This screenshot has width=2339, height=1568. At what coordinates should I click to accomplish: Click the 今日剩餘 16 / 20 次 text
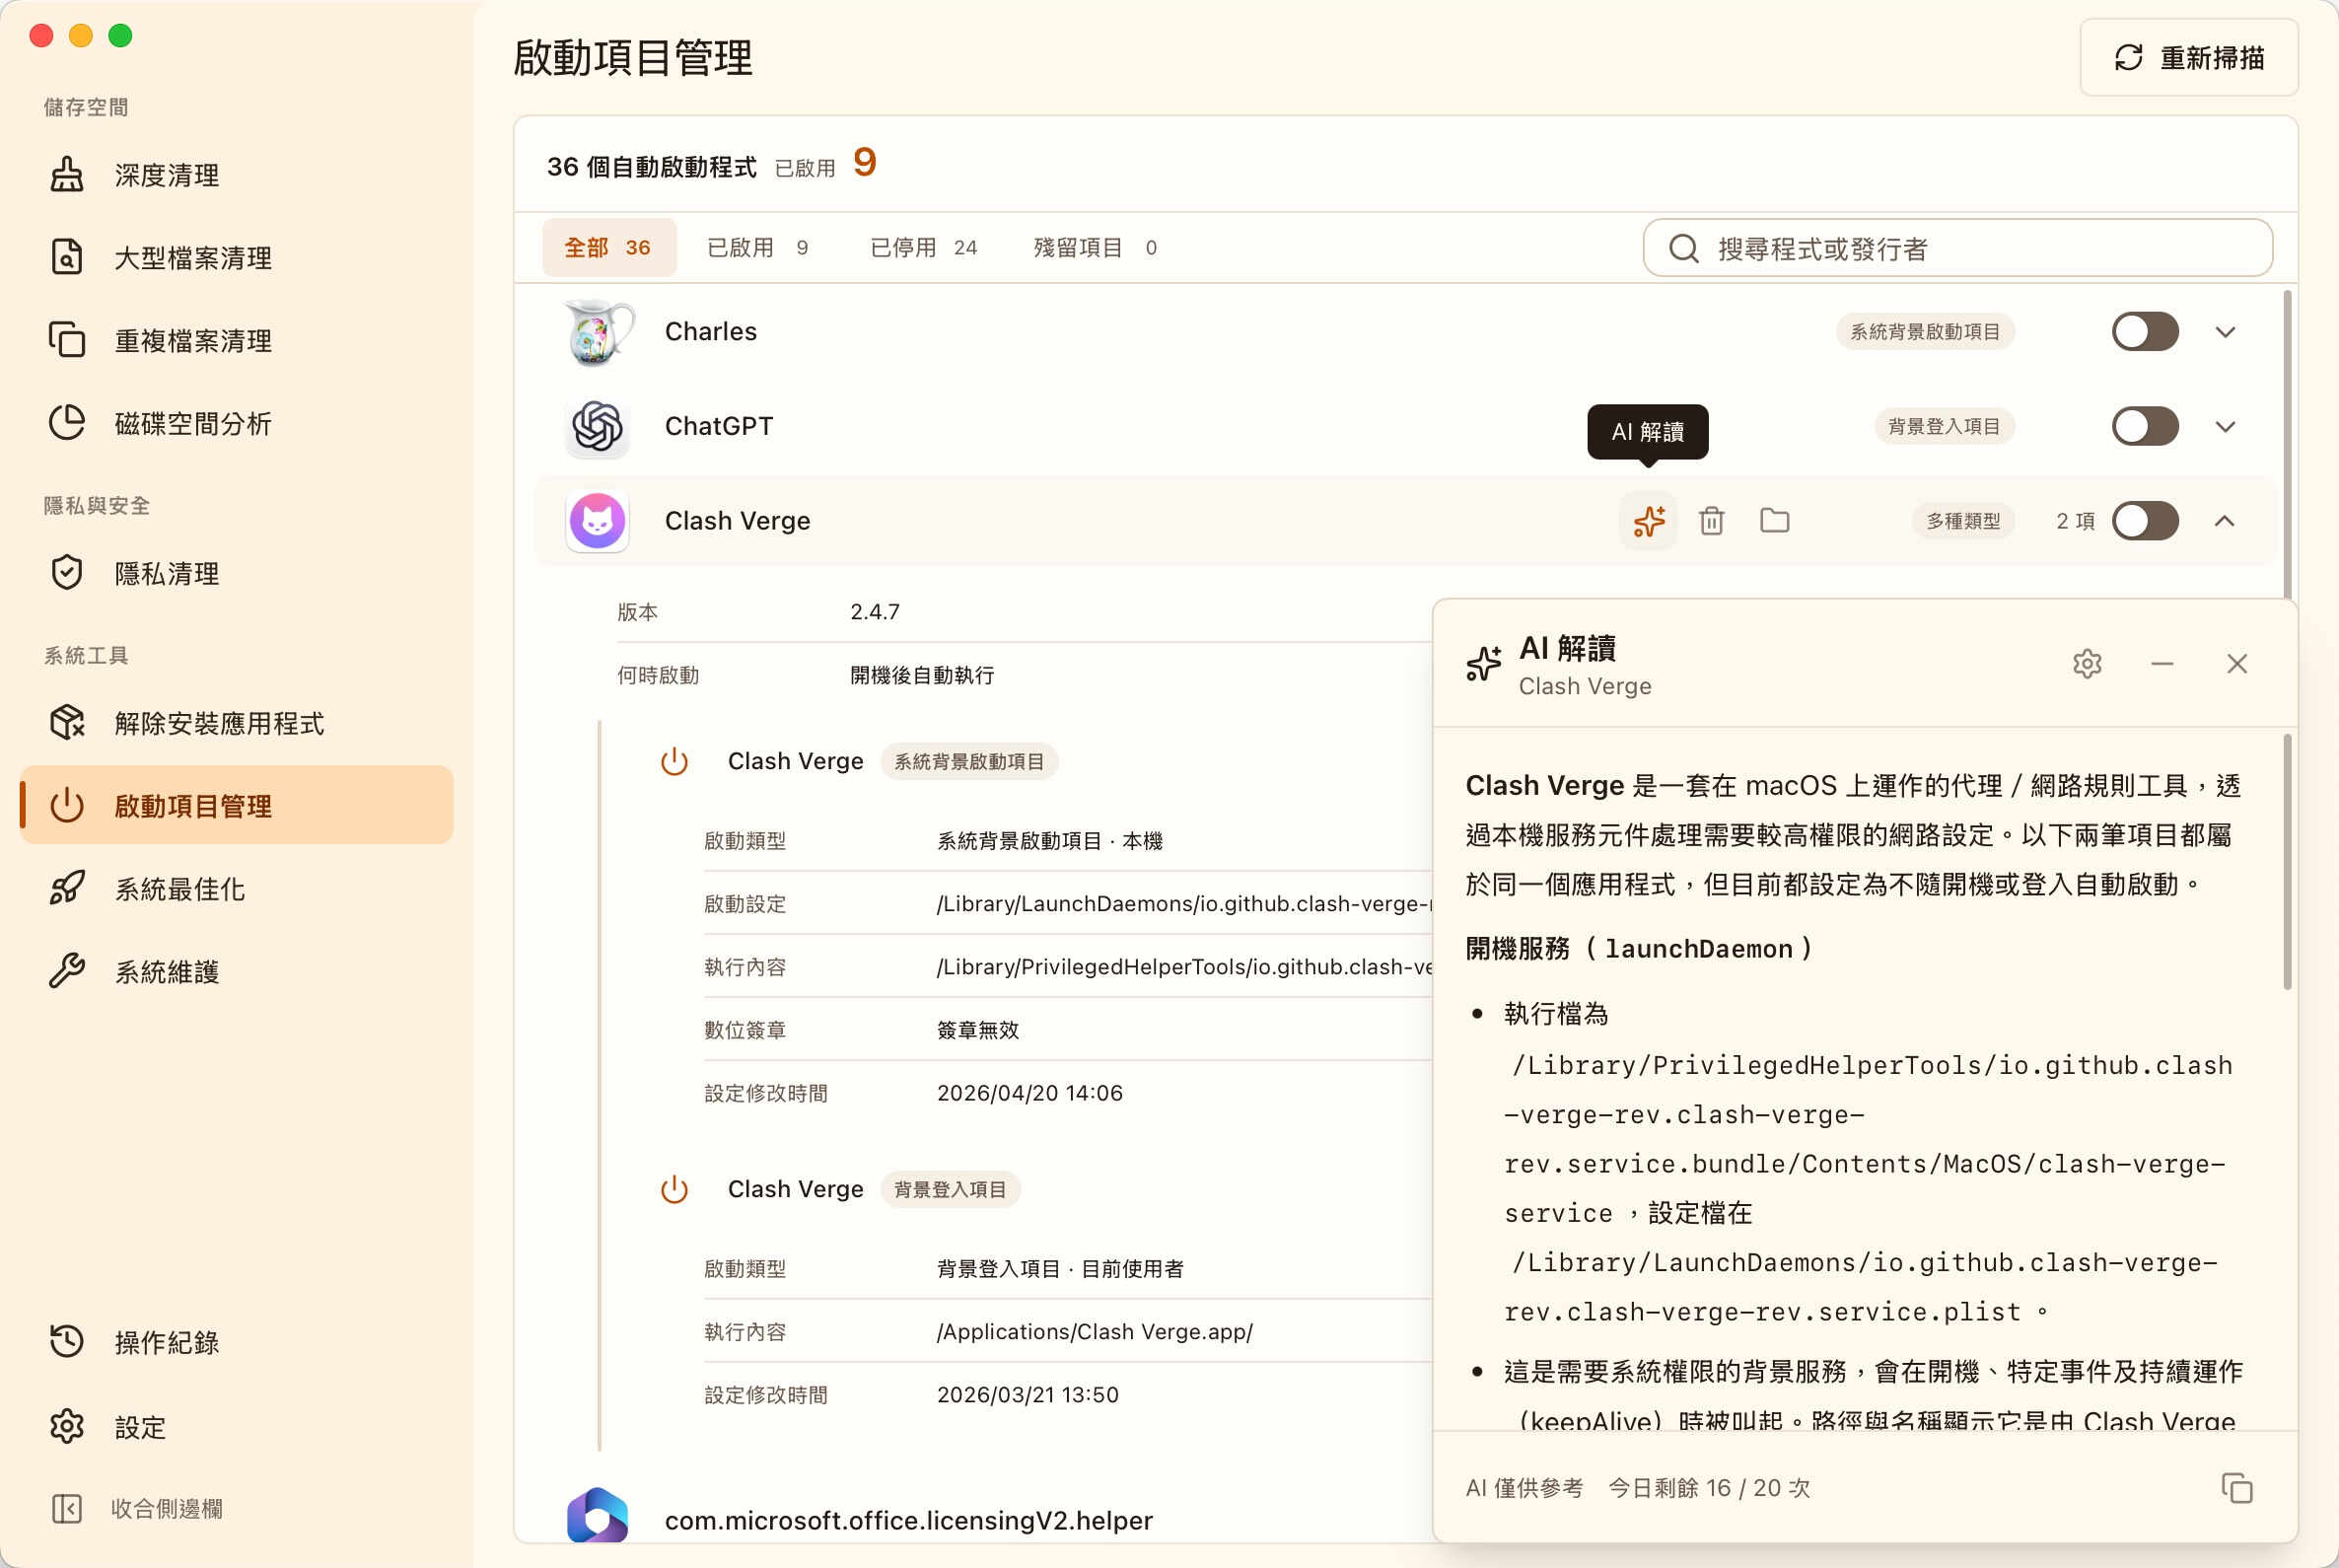click(1709, 1488)
